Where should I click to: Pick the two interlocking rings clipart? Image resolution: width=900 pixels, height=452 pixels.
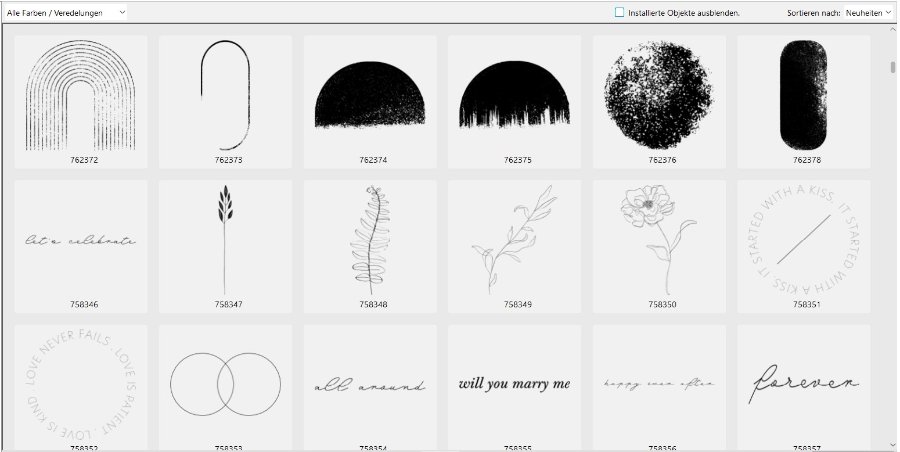(x=226, y=388)
